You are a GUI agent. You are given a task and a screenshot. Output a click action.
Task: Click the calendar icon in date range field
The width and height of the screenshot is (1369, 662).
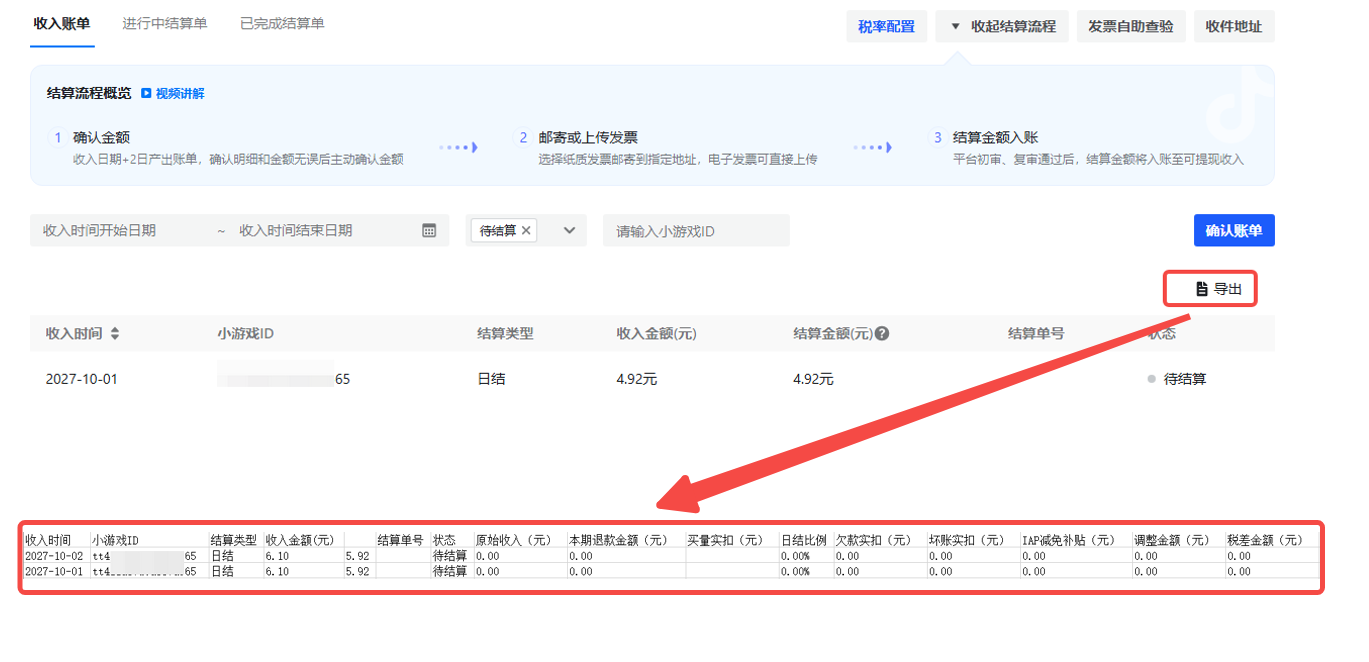429,231
